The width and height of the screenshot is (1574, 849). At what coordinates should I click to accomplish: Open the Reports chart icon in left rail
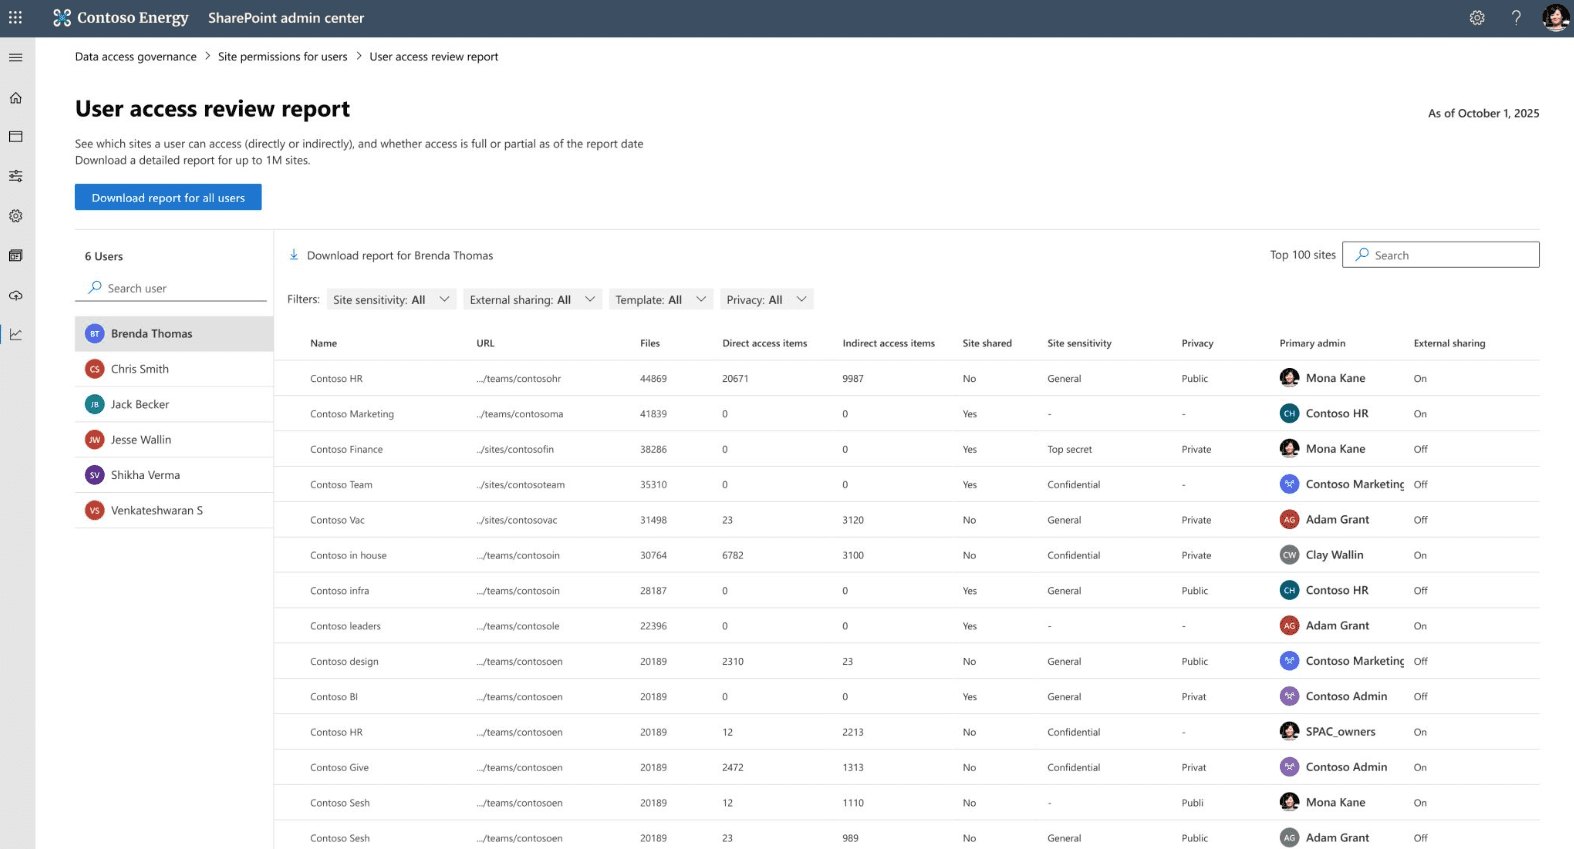point(15,335)
